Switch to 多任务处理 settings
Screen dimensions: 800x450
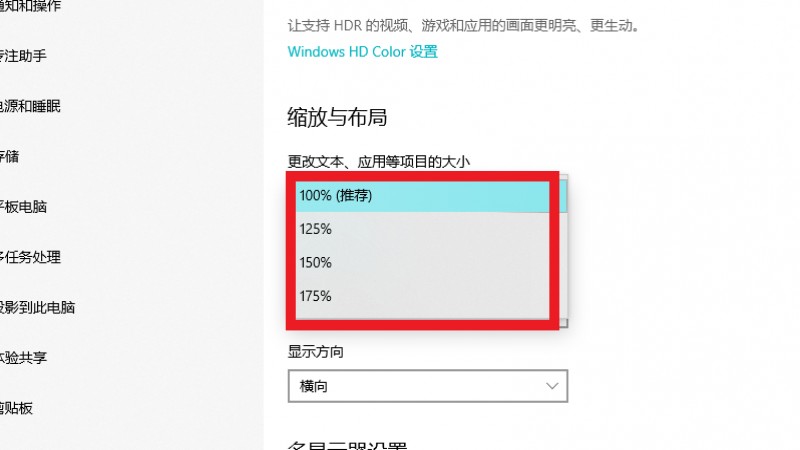coord(30,257)
